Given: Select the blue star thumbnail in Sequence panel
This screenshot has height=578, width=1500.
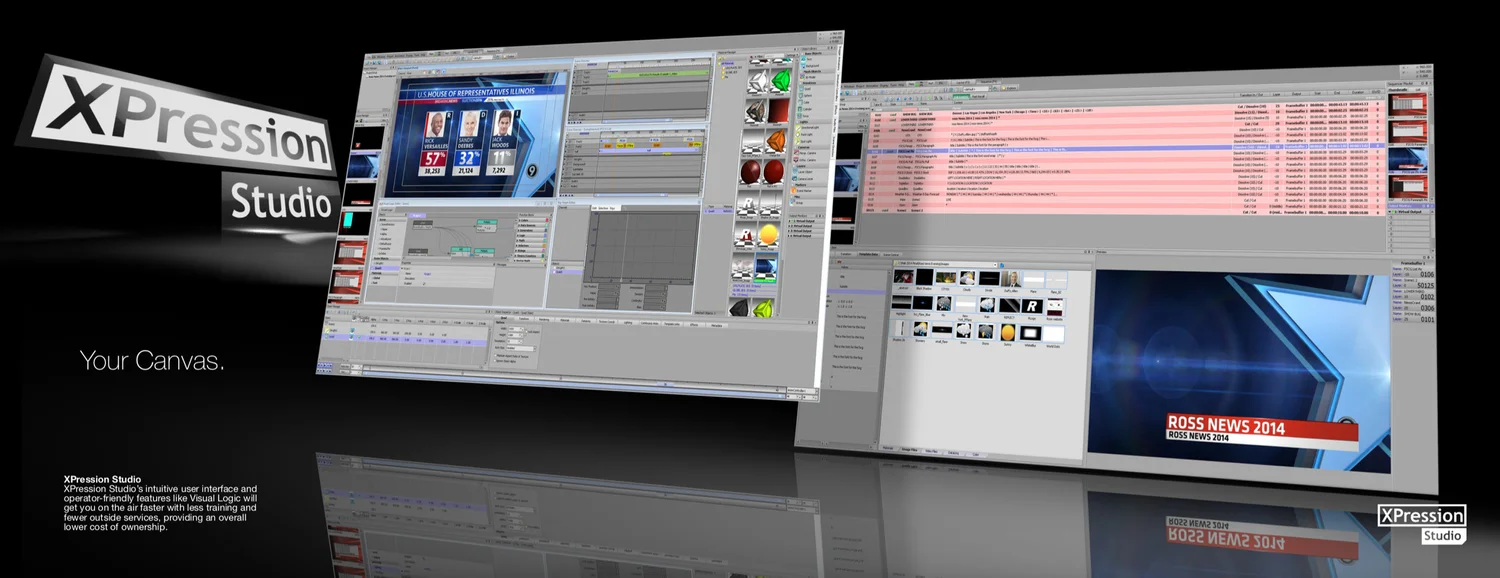Looking at the screenshot, I should pos(1408,159).
